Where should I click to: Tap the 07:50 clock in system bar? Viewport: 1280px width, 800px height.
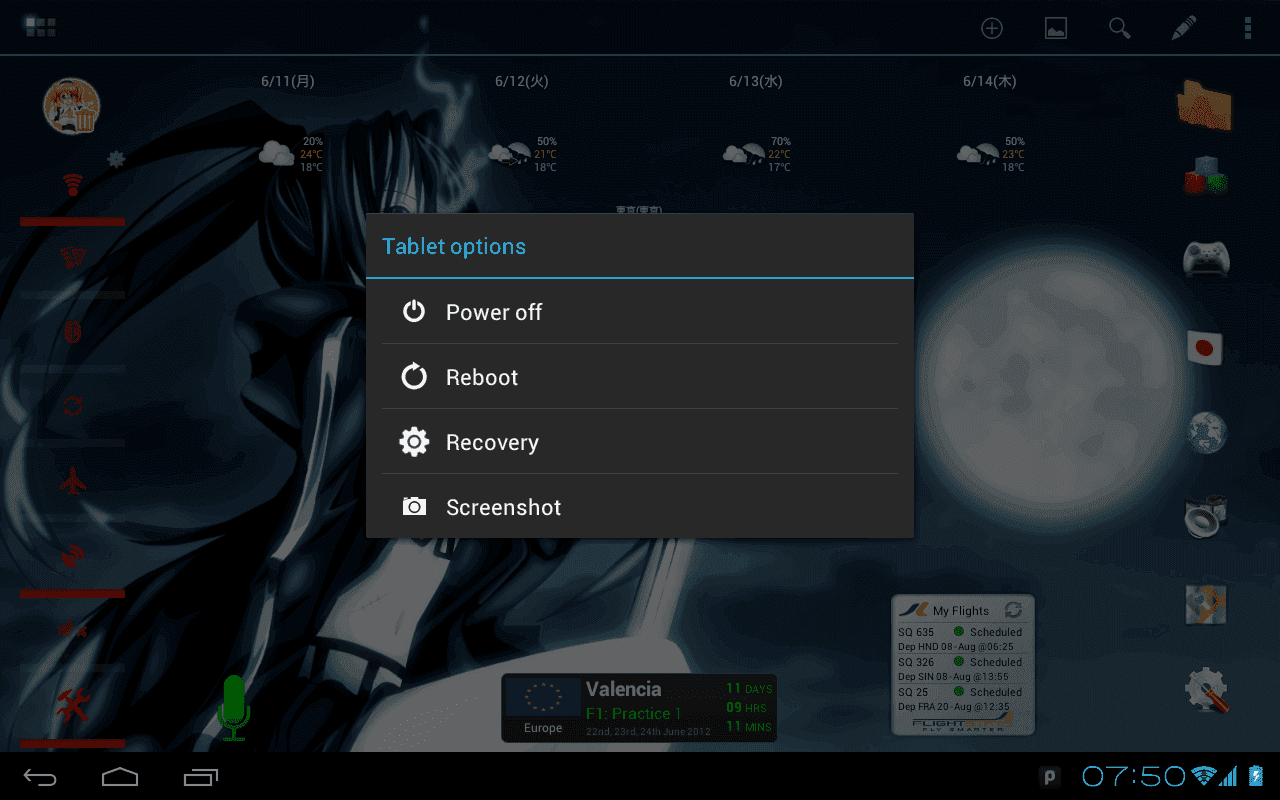(x=1134, y=776)
